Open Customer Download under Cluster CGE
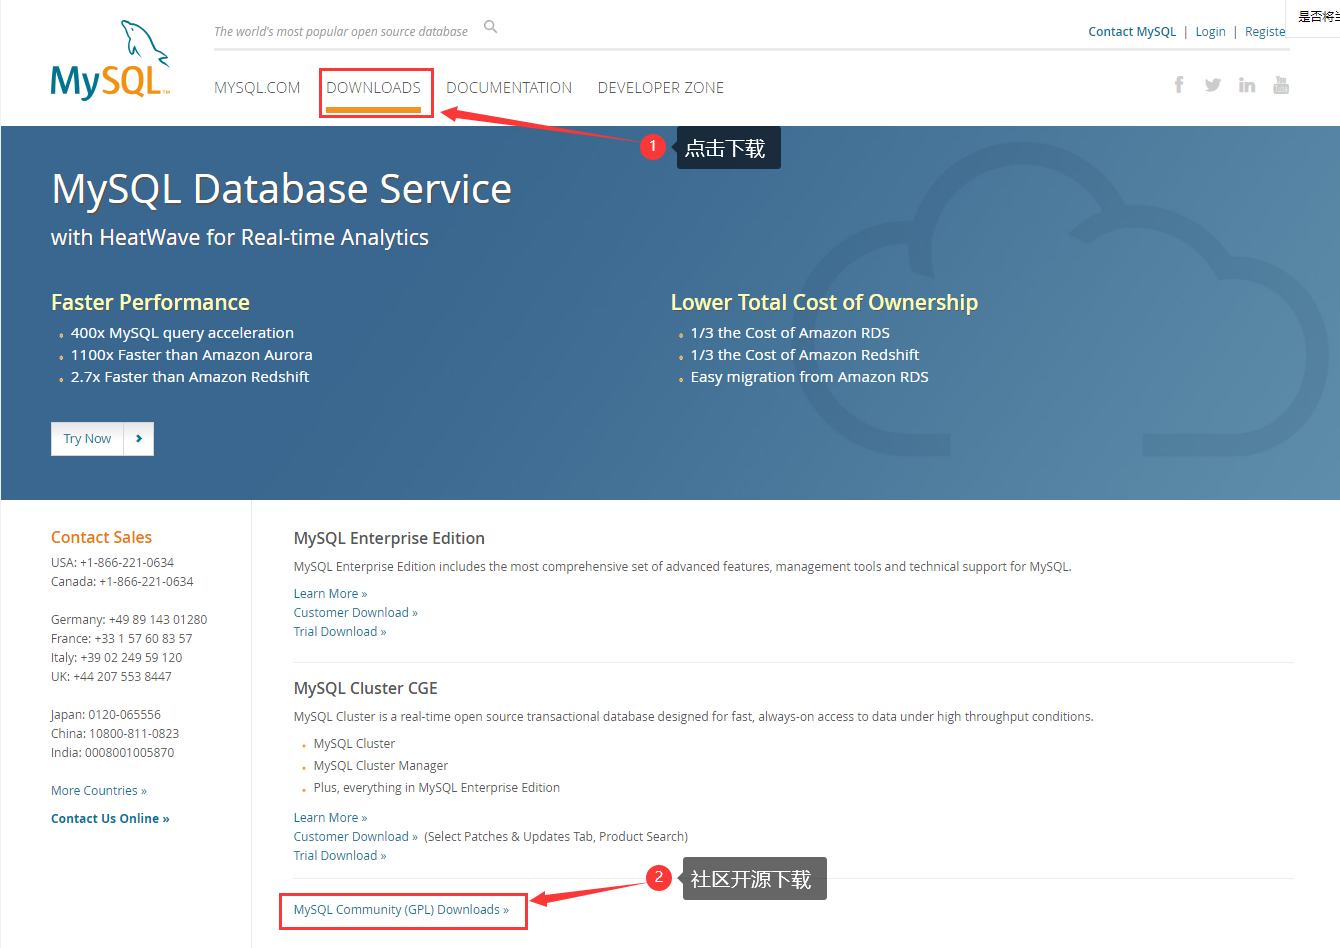 point(356,837)
